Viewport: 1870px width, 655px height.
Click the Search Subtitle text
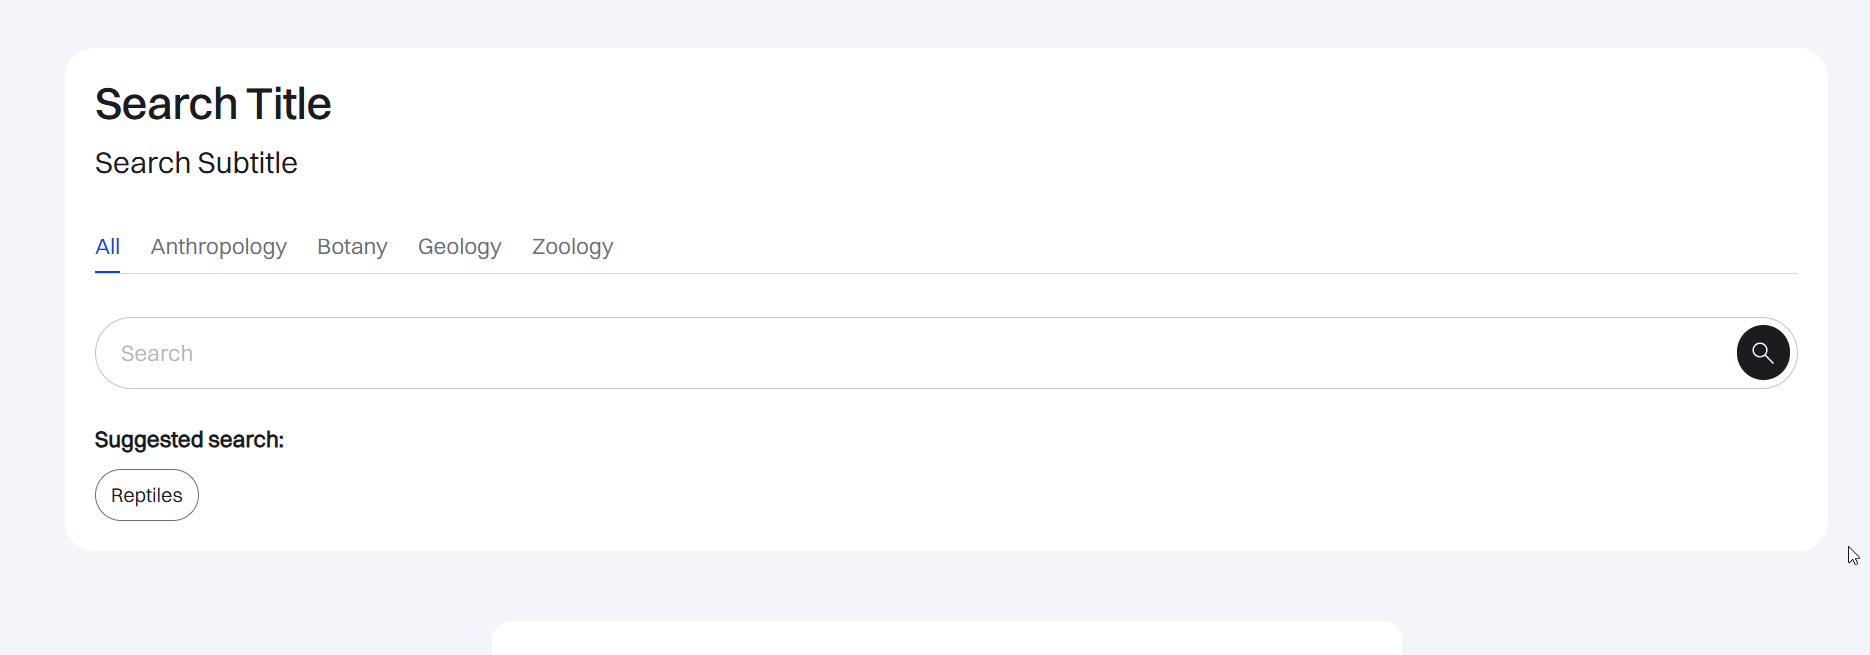pos(196,163)
